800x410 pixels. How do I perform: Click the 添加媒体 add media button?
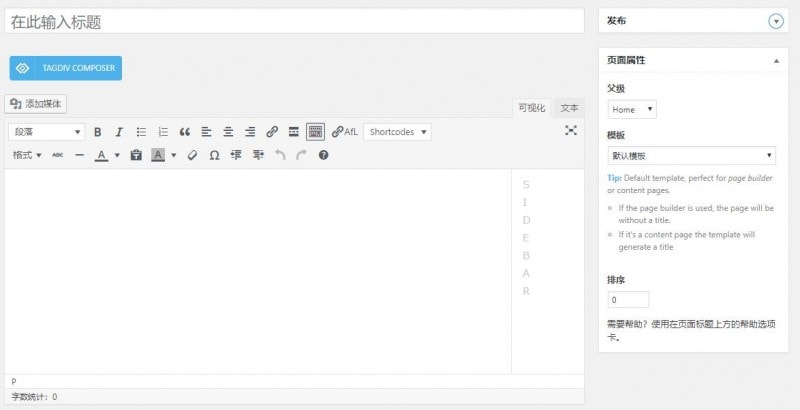click(37, 103)
